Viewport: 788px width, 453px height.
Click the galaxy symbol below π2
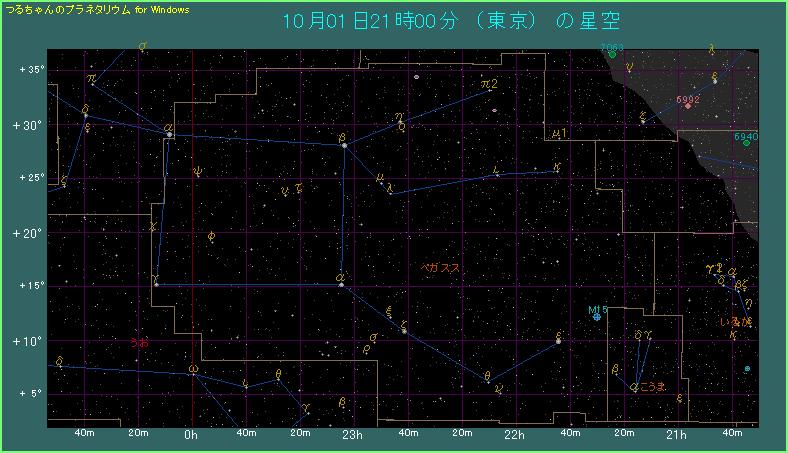point(494,110)
